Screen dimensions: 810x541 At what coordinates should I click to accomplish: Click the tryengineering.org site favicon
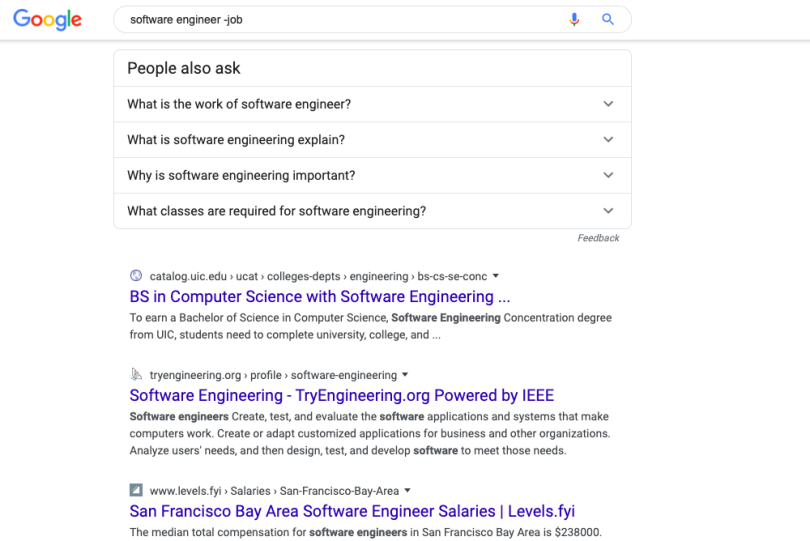click(136, 375)
